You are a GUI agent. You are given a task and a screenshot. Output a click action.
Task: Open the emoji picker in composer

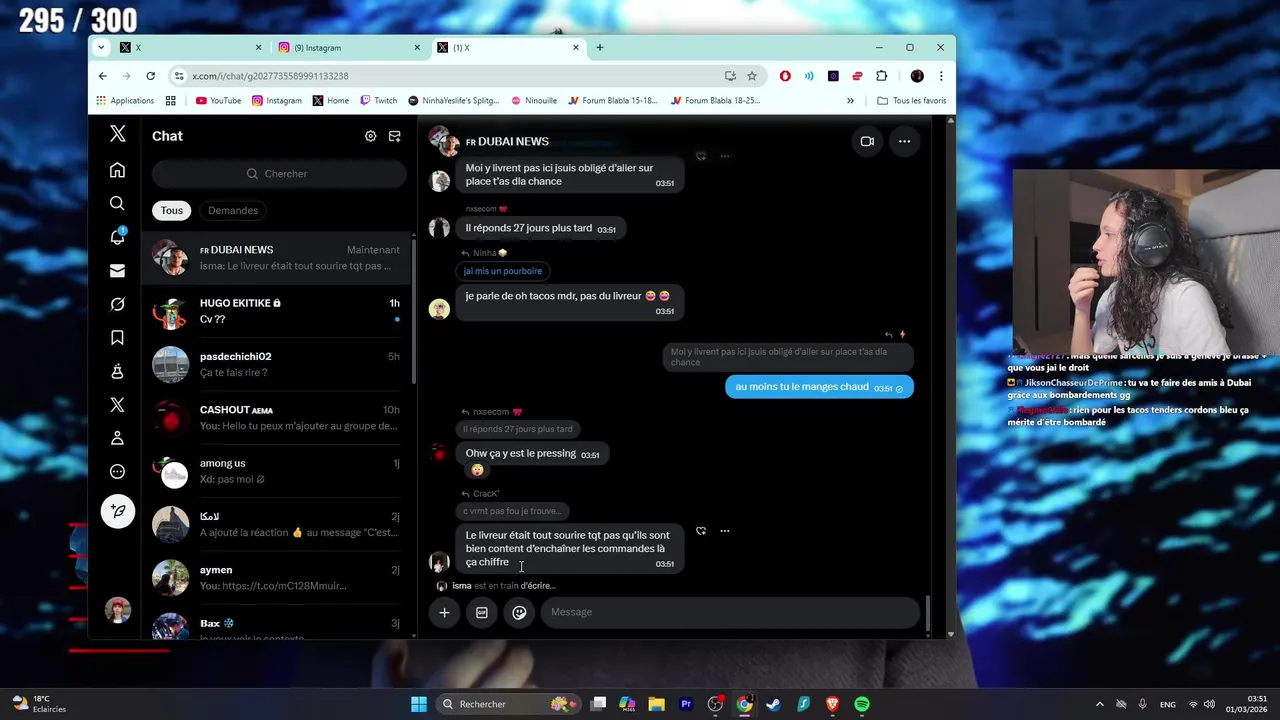tap(519, 612)
